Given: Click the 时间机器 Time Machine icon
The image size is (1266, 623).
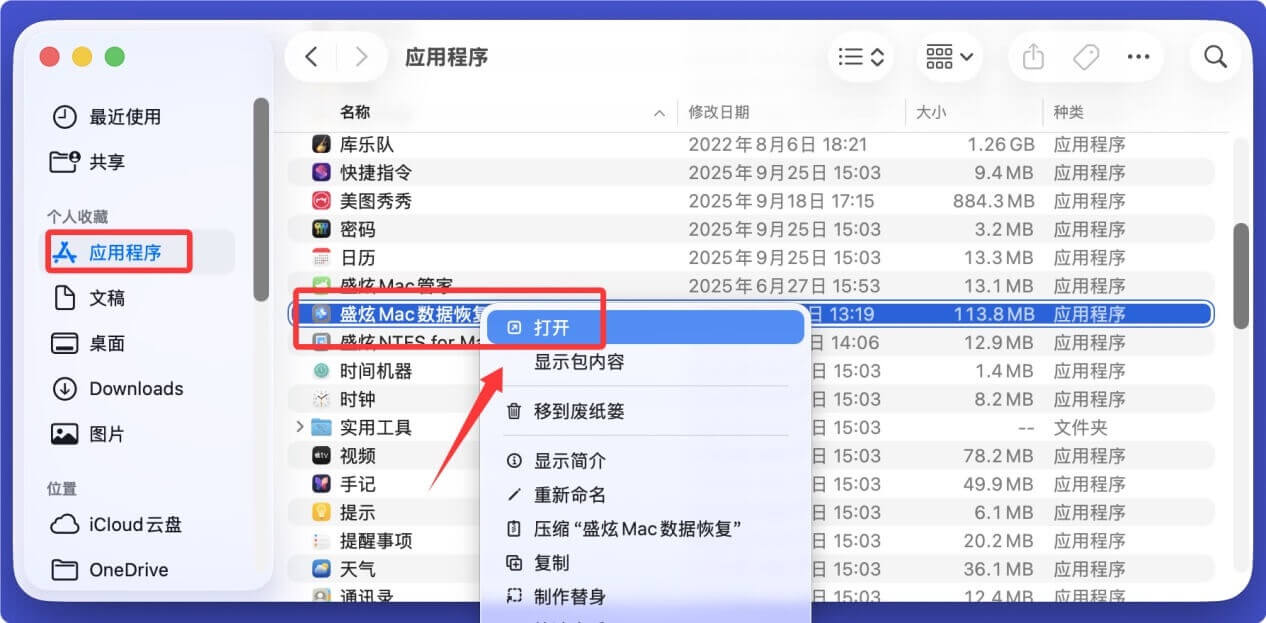Looking at the screenshot, I should [x=322, y=370].
